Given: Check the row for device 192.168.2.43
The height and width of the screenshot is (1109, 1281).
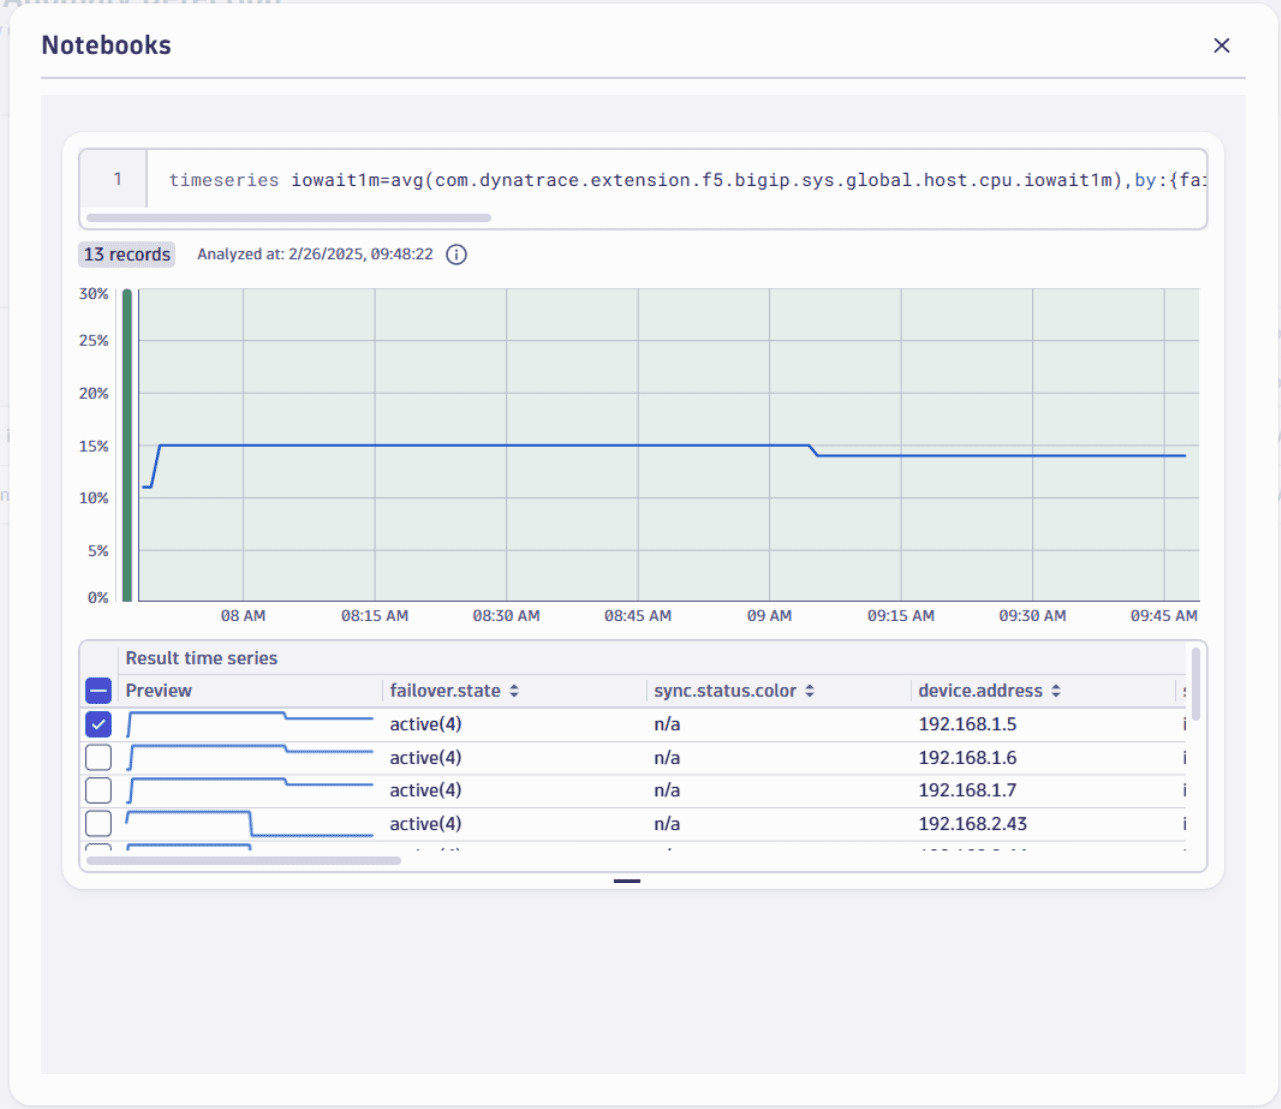Looking at the screenshot, I should (x=97, y=823).
